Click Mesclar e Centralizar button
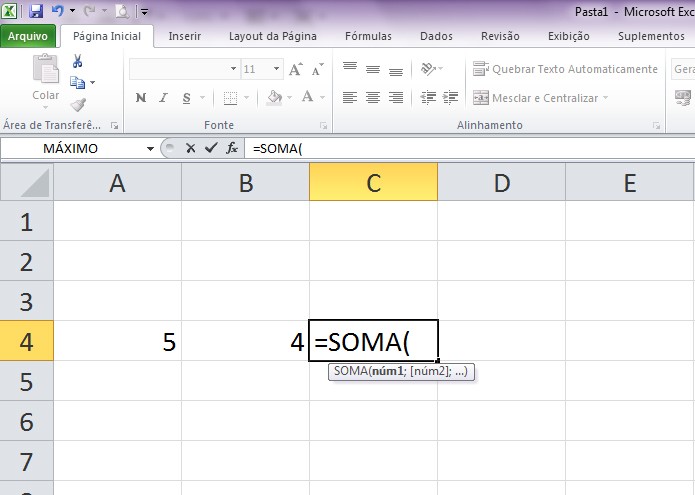The width and height of the screenshot is (695, 495). (541, 98)
